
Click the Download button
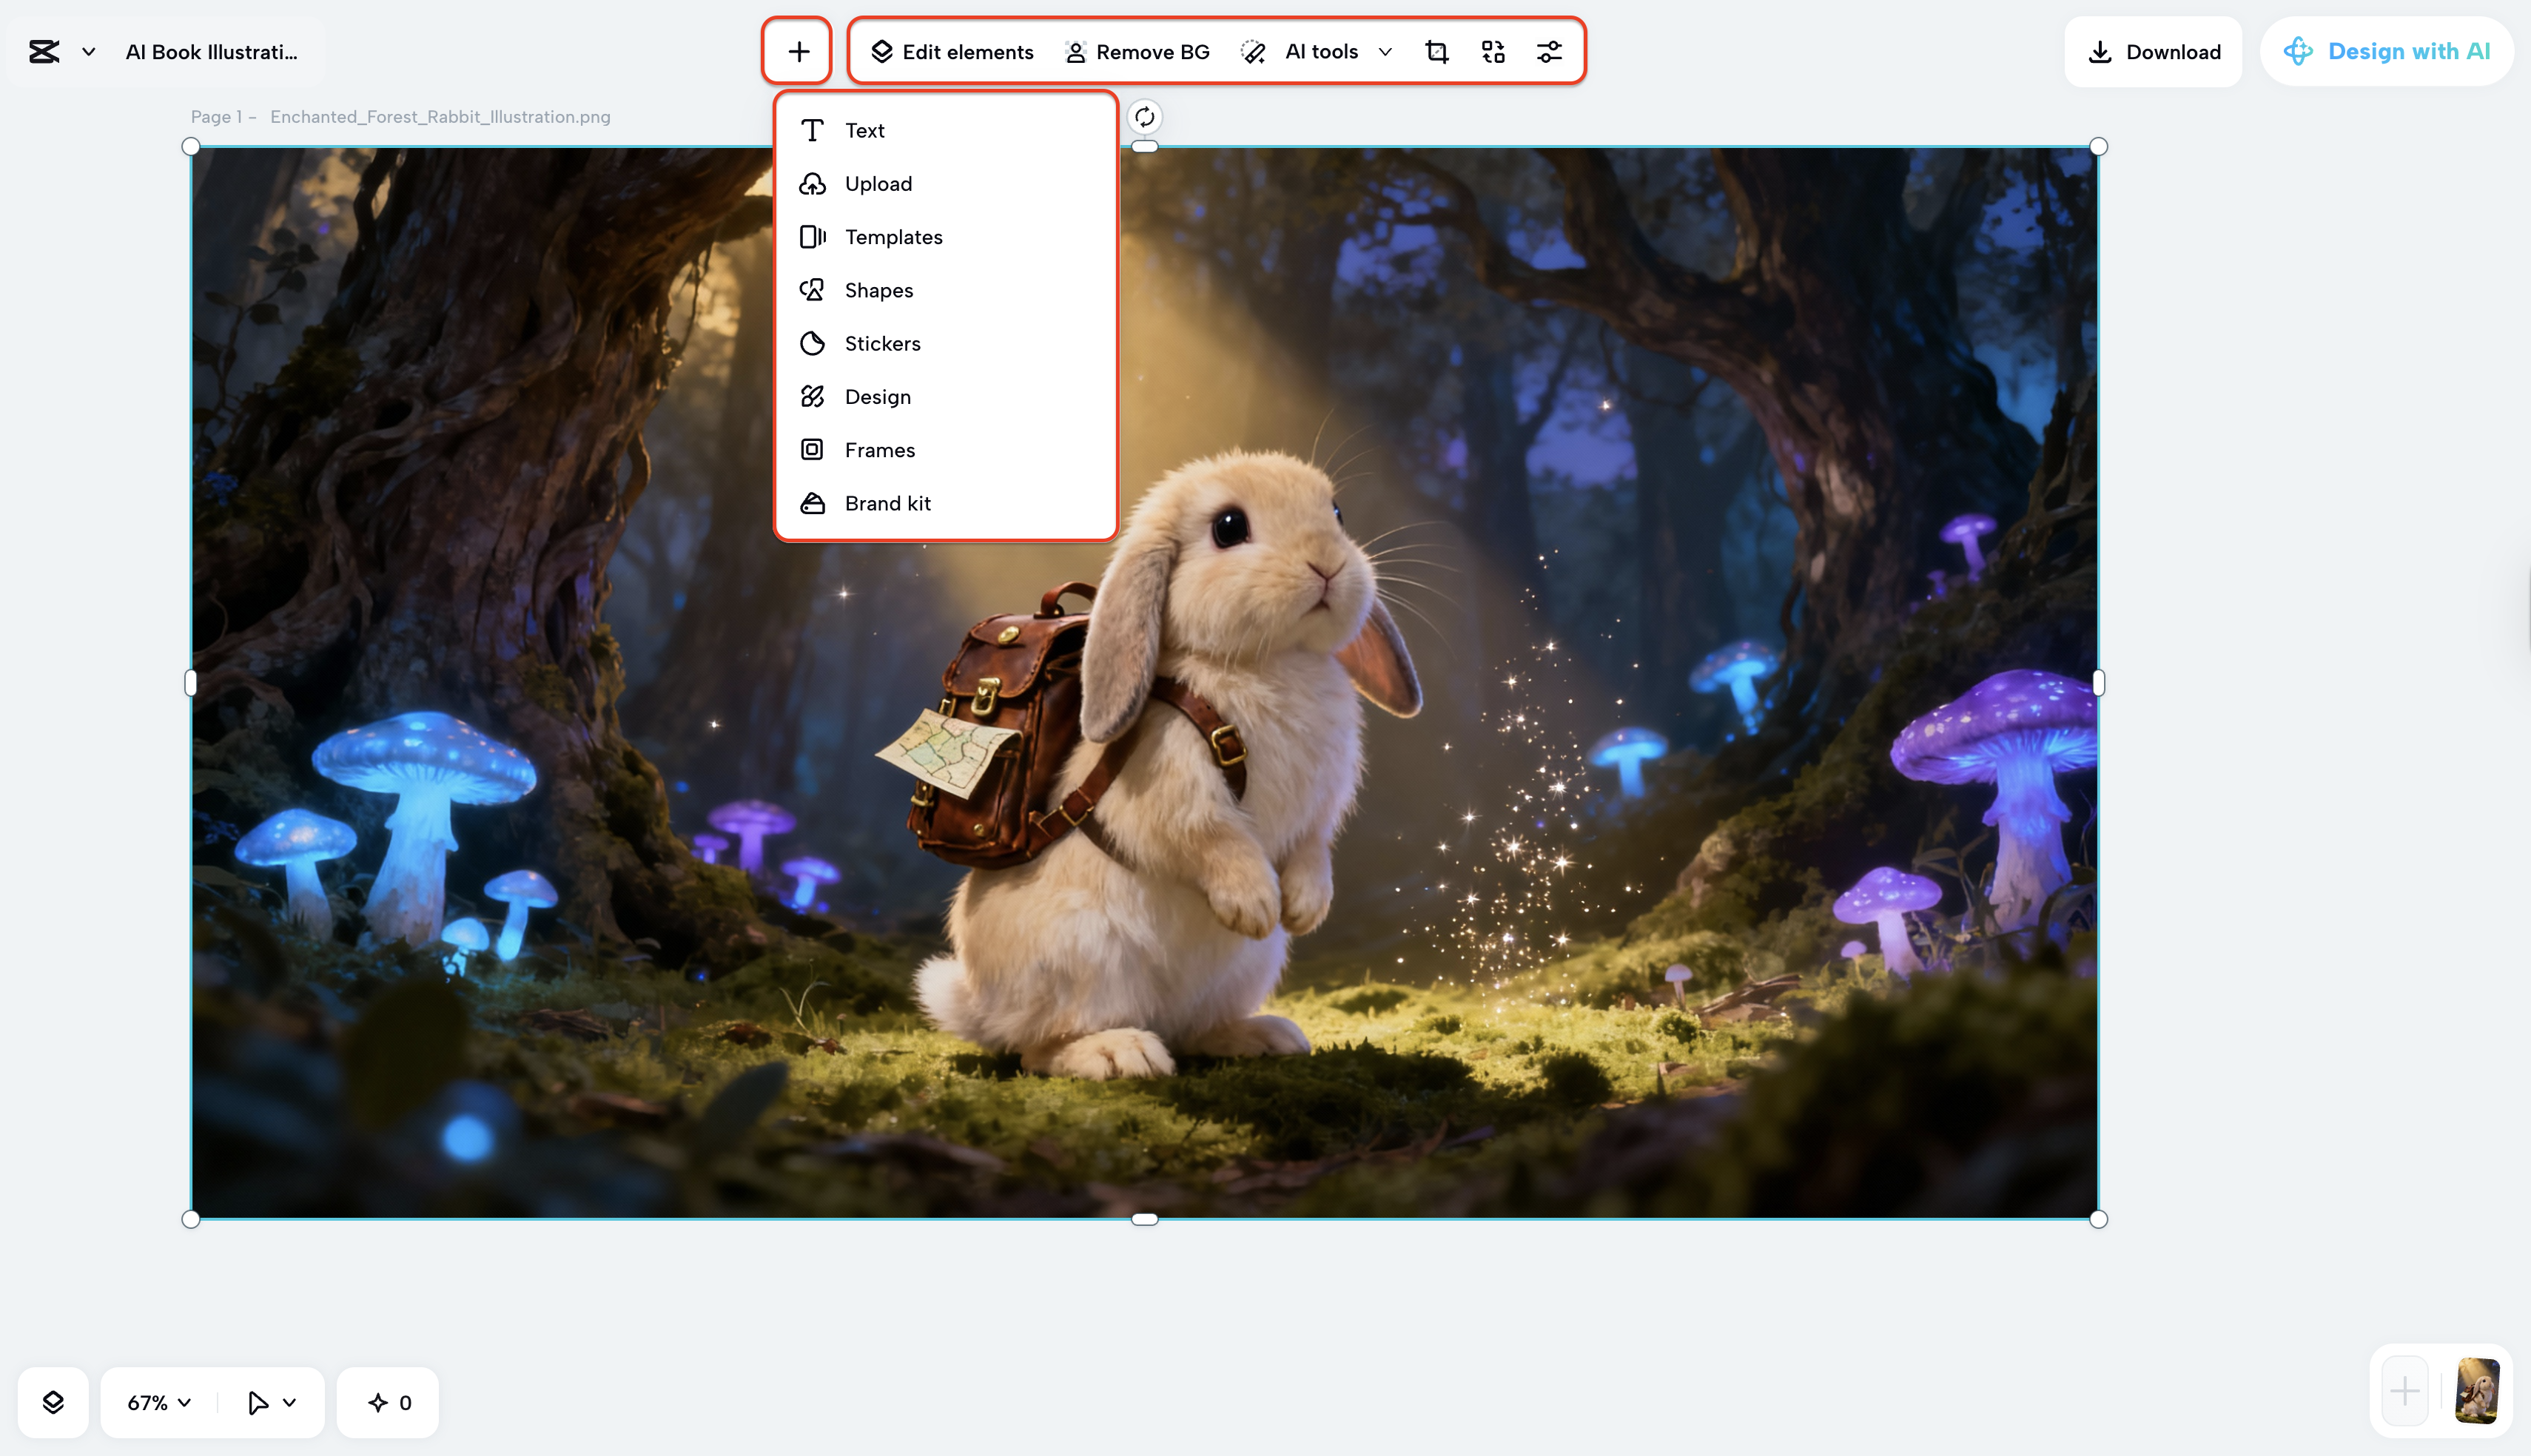coord(2153,51)
